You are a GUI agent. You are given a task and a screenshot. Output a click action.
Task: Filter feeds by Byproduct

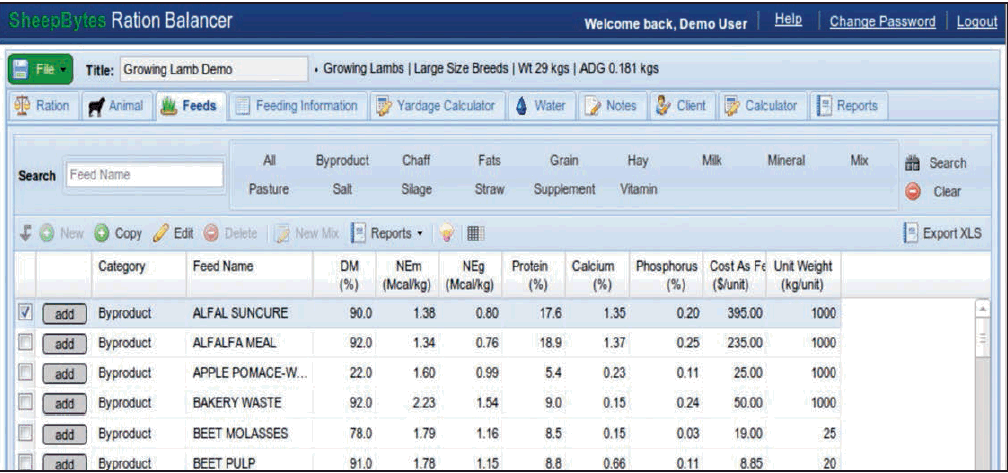[342, 161]
